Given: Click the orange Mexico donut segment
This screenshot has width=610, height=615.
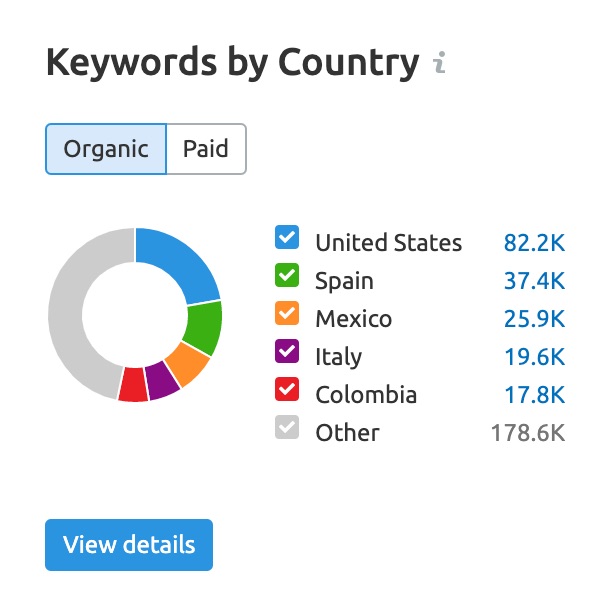Looking at the screenshot, I should 186,365.
